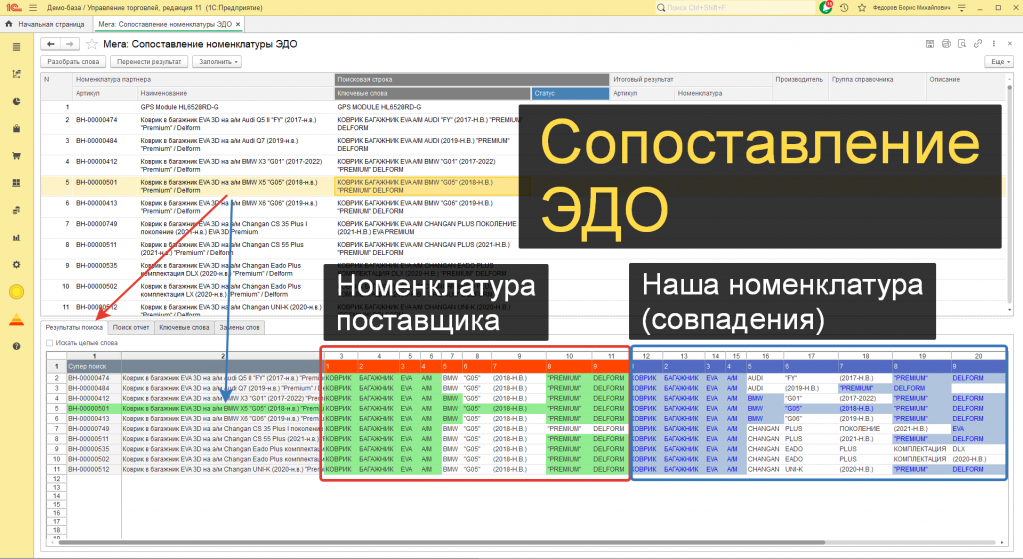Image resolution: width=1023 pixels, height=559 pixels.
Task: Click the printer icon
Action: click(x=946, y=44)
